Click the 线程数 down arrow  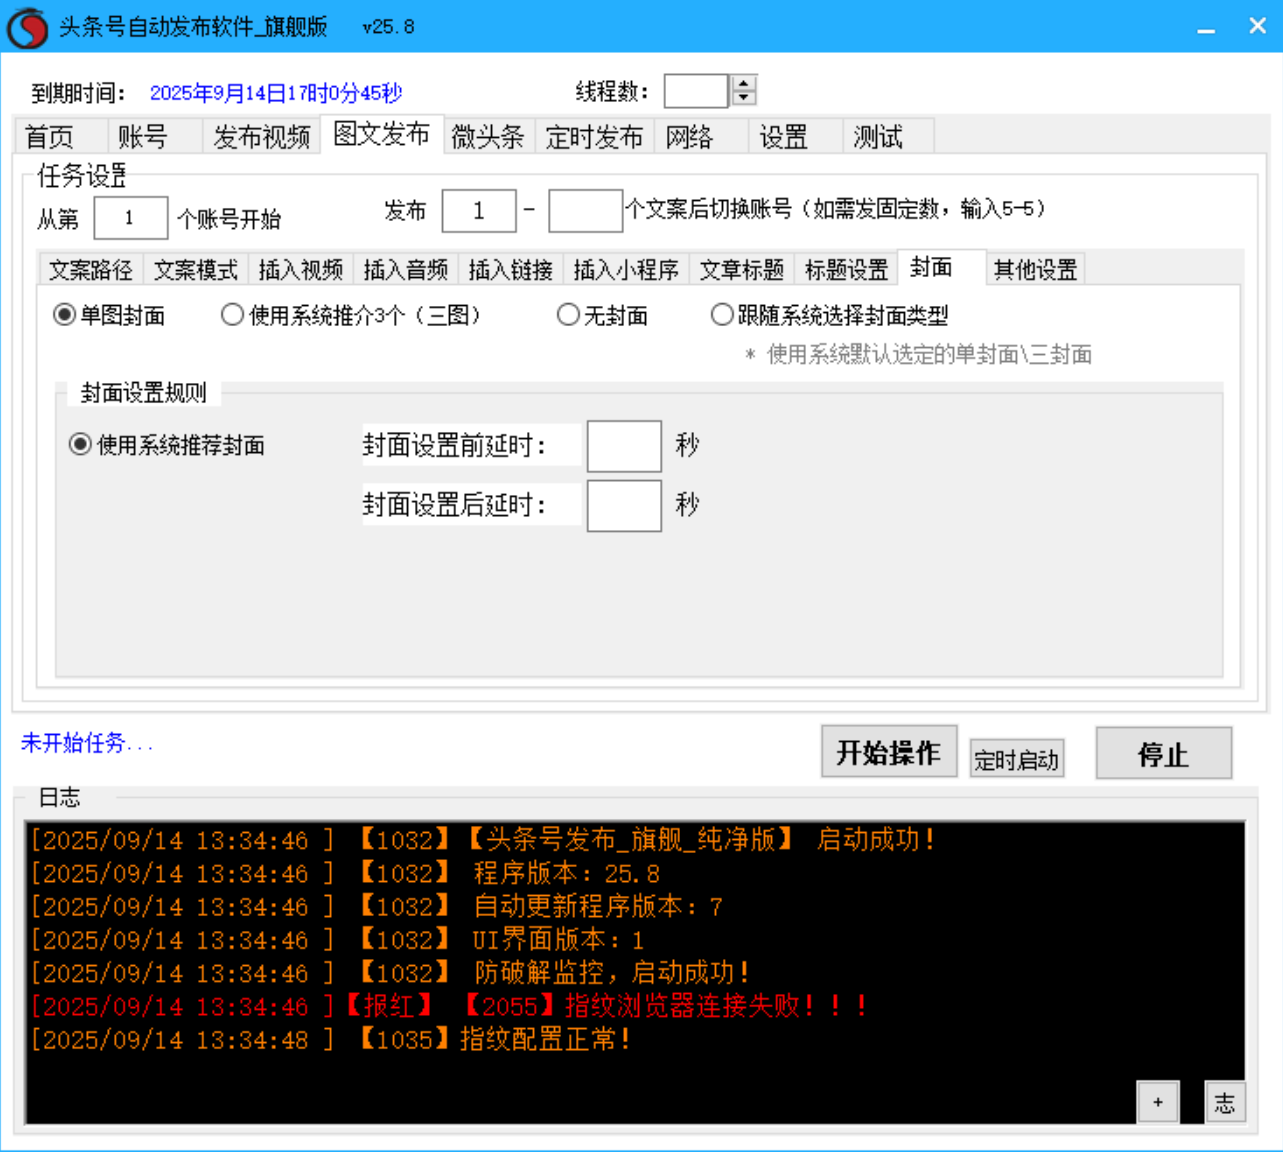(742, 97)
